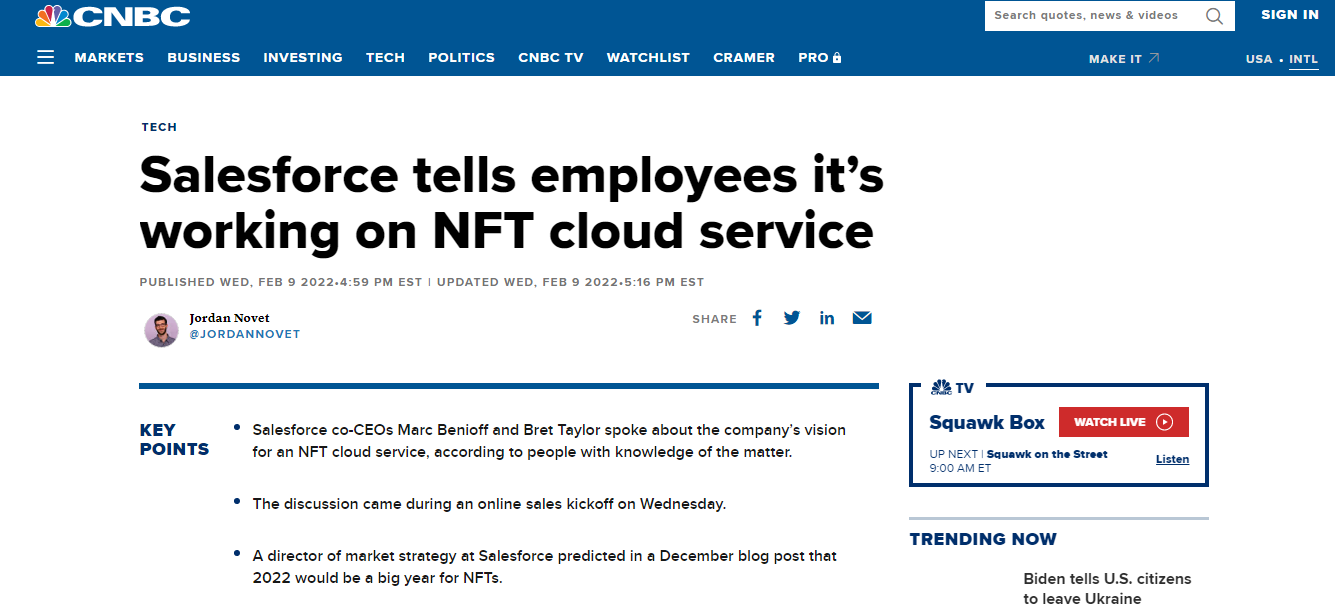Image resolution: width=1335 pixels, height=611 pixels.
Task: Click the PRO lock icon
Action: 837,58
